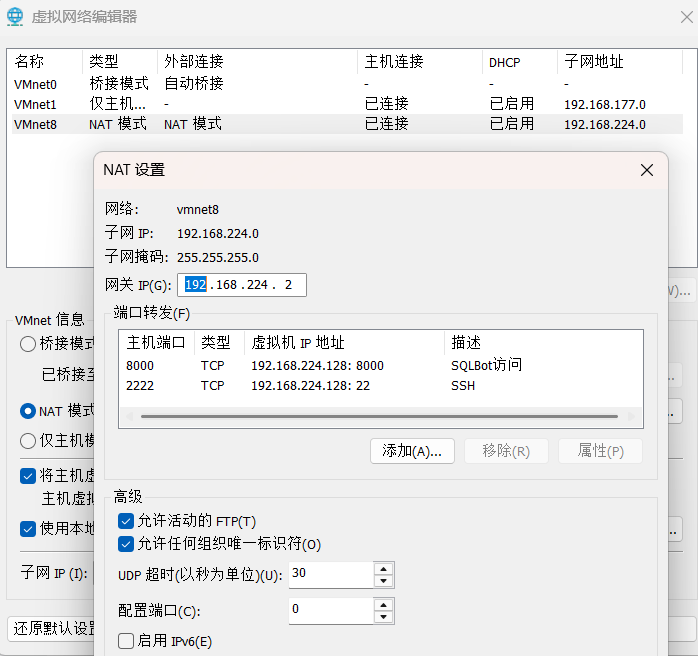Increase 配置端口 value with up arrow
The height and width of the screenshot is (656, 698).
(x=383, y=605)
